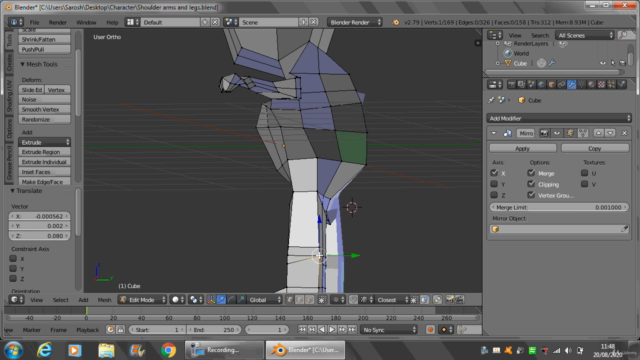Open the Texture properties tab icon
This screenshot has width=640, height=360.
coord(602,85)
